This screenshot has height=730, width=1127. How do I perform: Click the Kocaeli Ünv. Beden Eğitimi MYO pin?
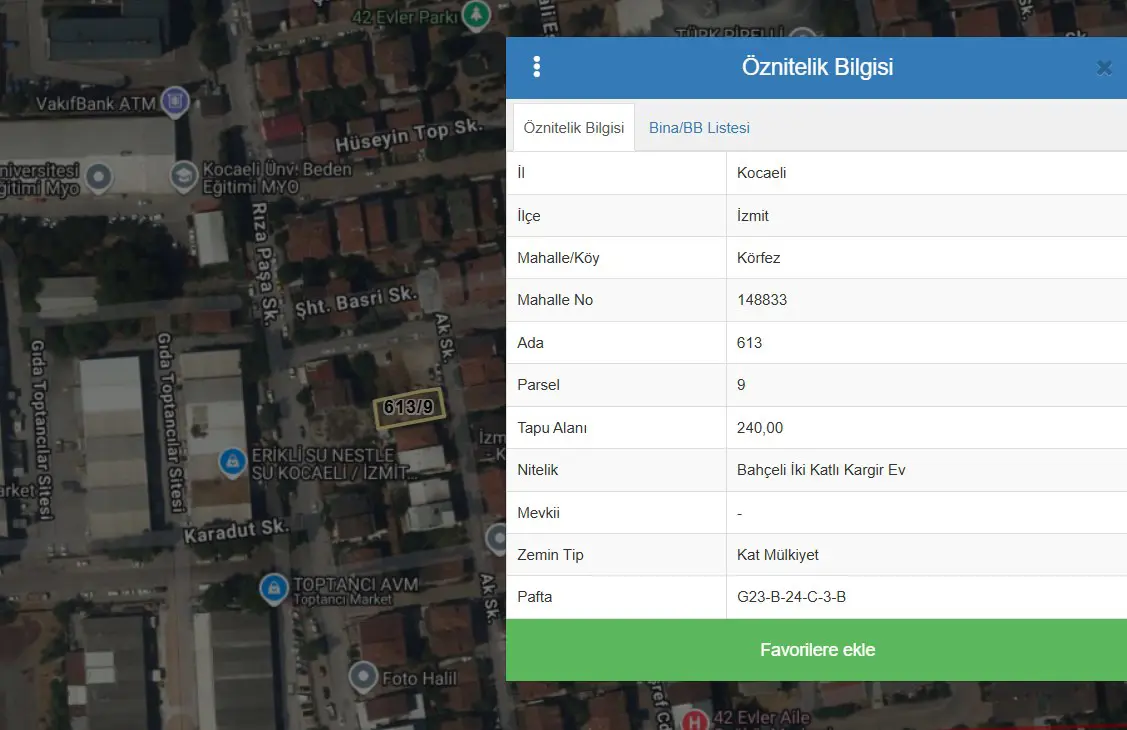click(x=183, y=177)
